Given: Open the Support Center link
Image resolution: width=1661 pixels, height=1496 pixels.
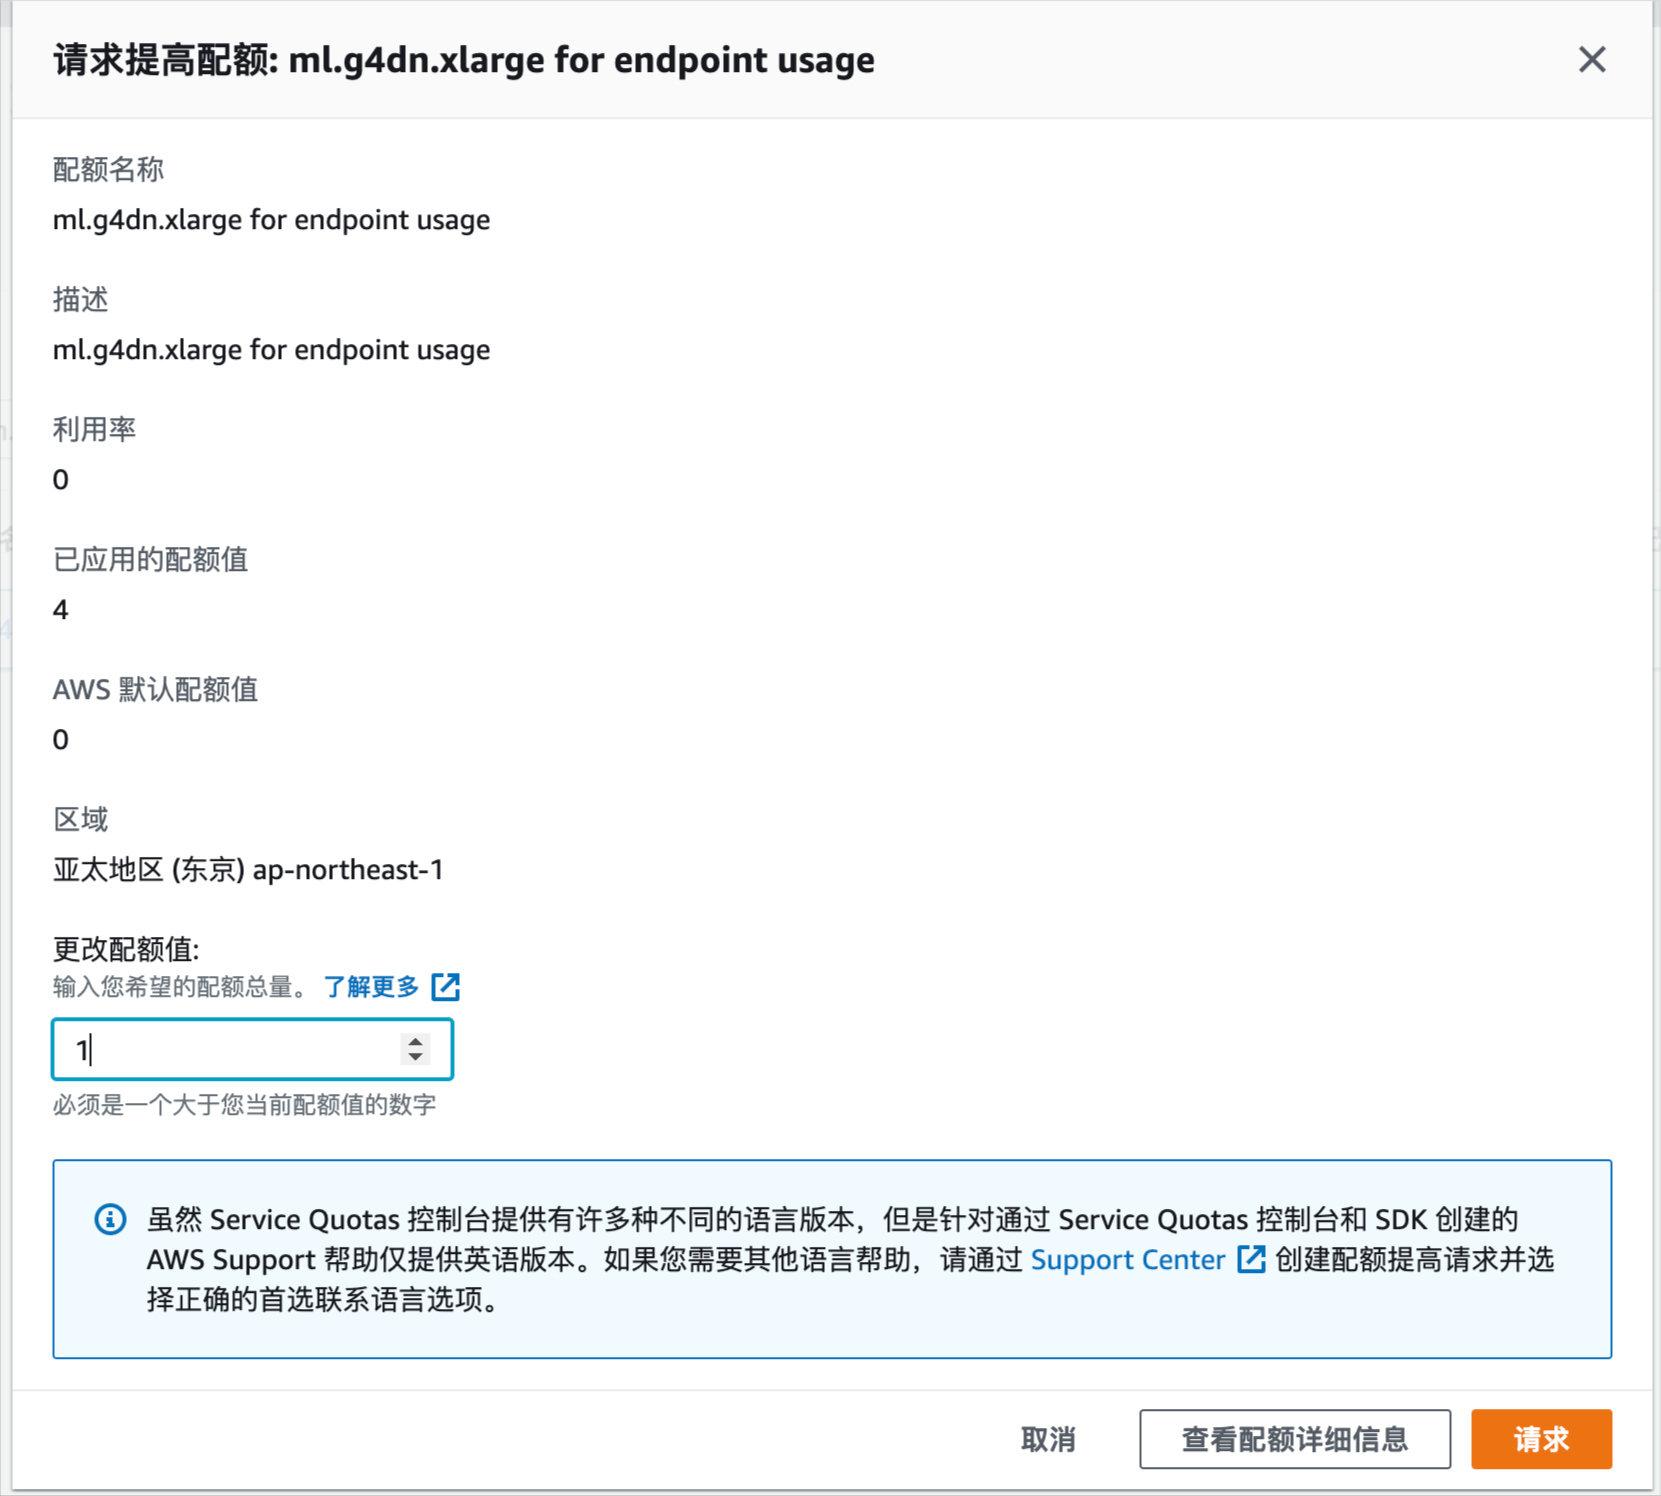Looking at the screenshot, I should (1127, 1259).
